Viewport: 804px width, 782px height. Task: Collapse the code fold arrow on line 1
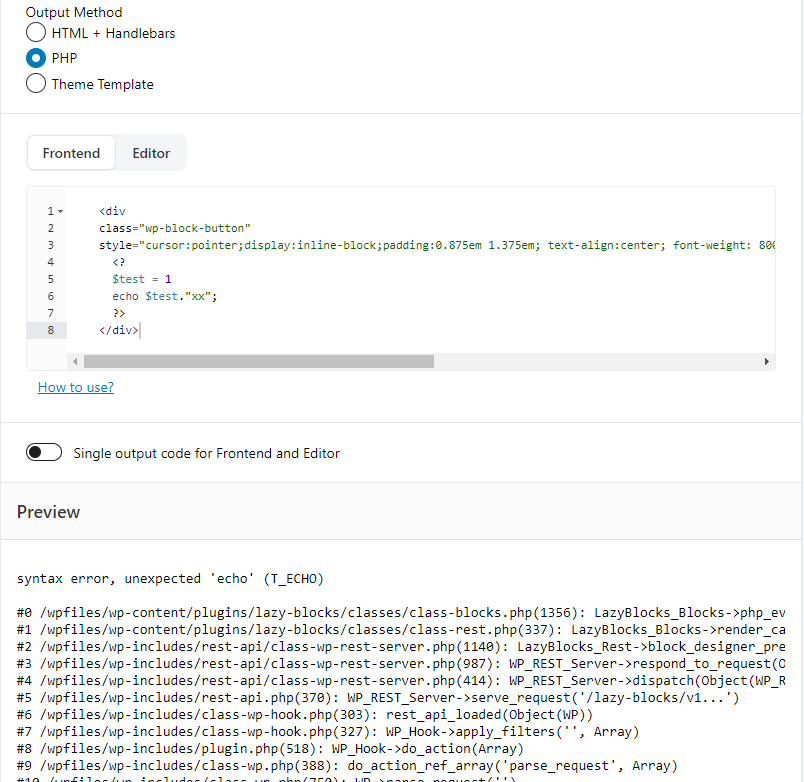(x=61, y=211)
